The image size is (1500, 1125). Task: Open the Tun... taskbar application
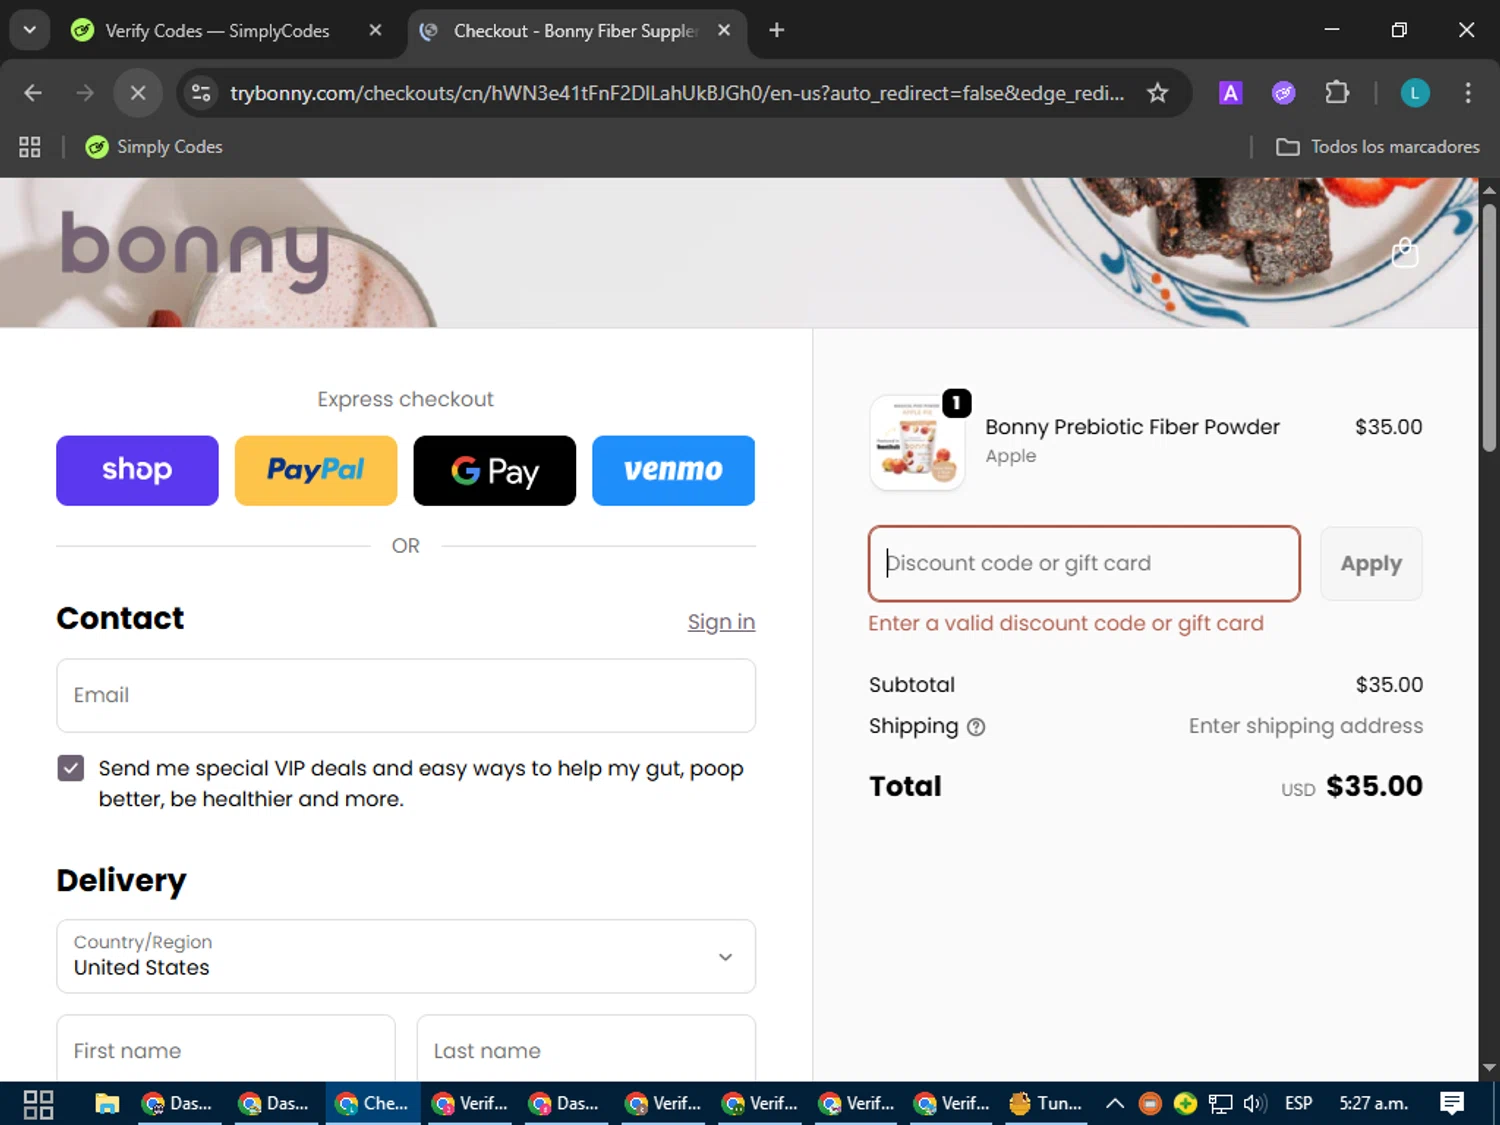(1046, 1104)
